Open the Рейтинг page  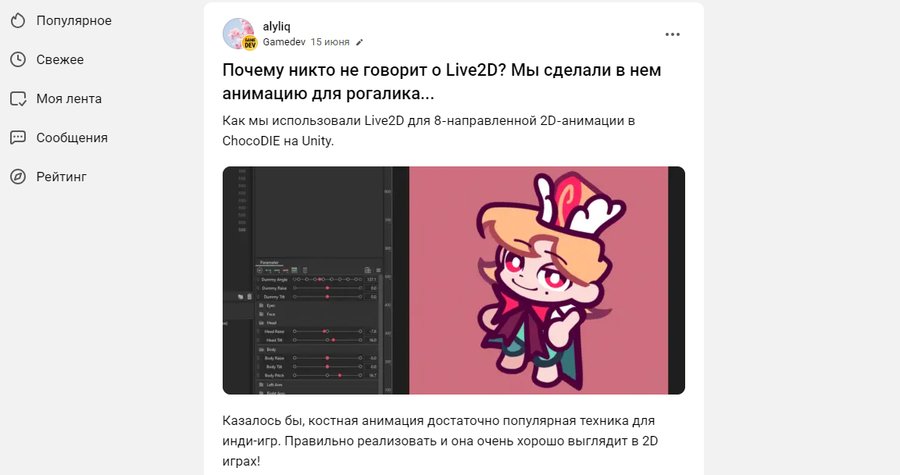[61, 177]
